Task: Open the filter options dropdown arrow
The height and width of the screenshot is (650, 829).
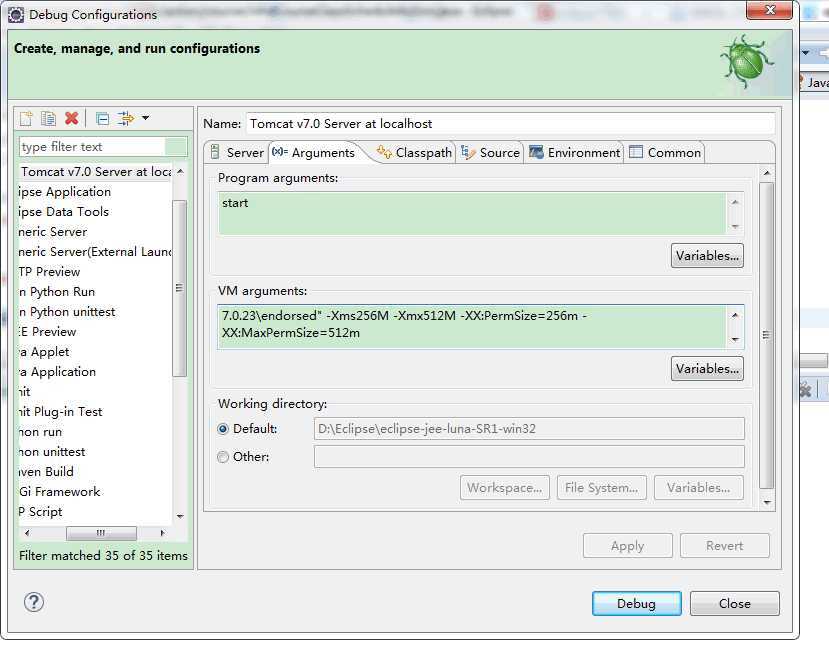Action: [145, 118]
